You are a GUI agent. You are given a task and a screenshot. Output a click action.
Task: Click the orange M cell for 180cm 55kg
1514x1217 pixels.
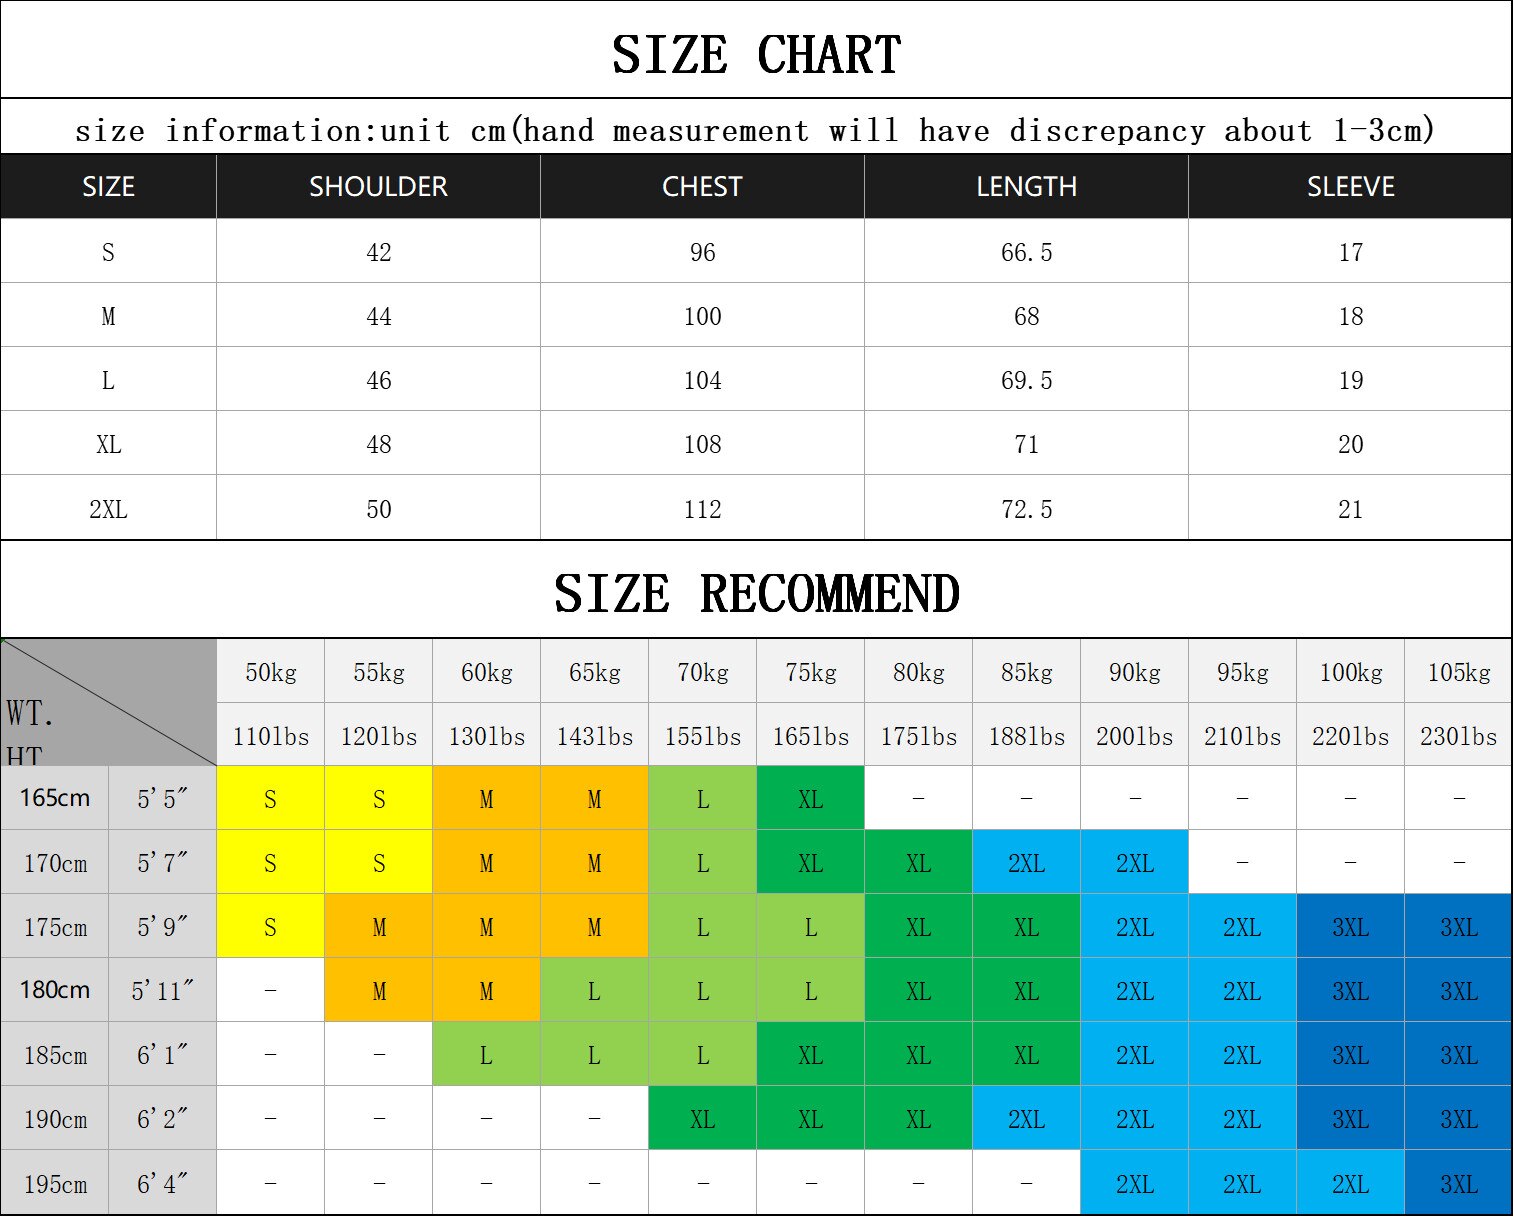pos(378,991)
